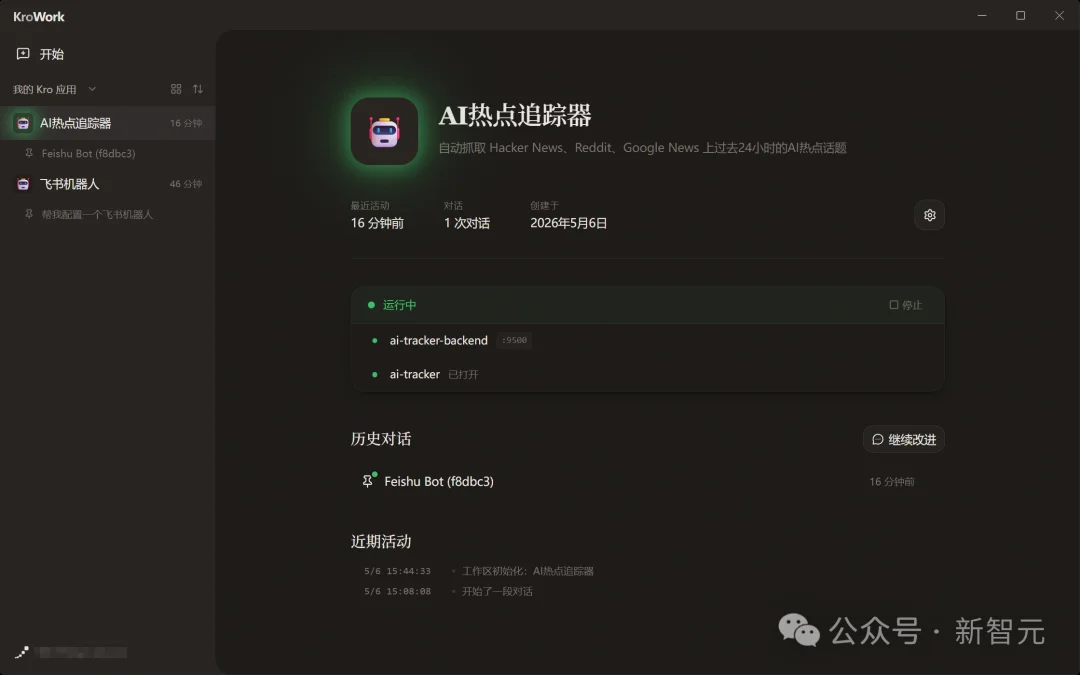Close the KroWork window
The image size is (1080, 675).
(x=1059, y=15)
